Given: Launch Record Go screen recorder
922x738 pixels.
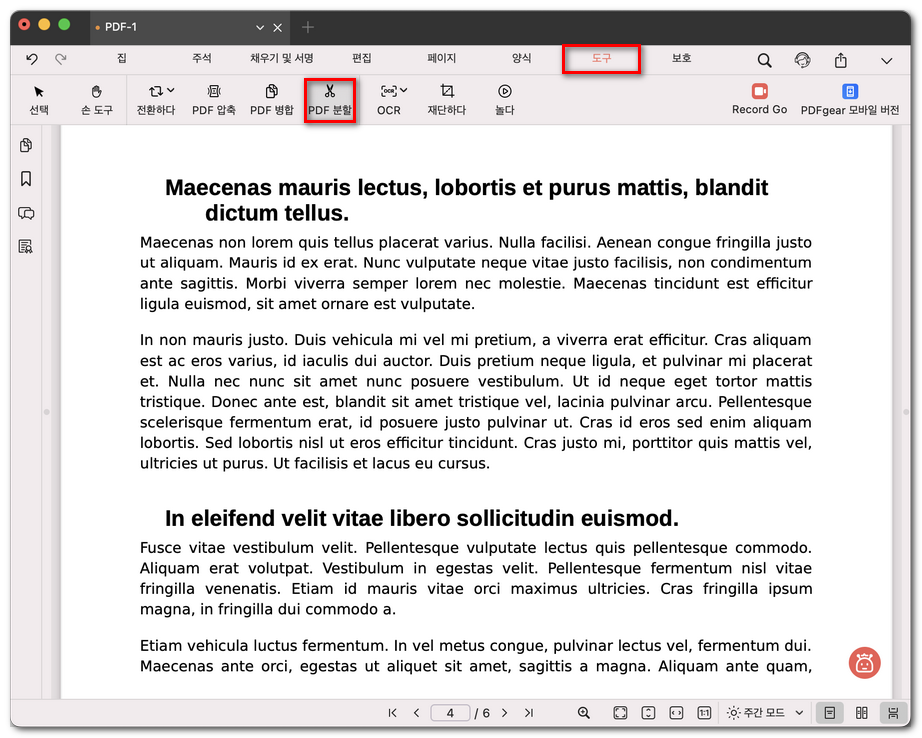Looking at the screenshot, I should (x=759, y=99).
